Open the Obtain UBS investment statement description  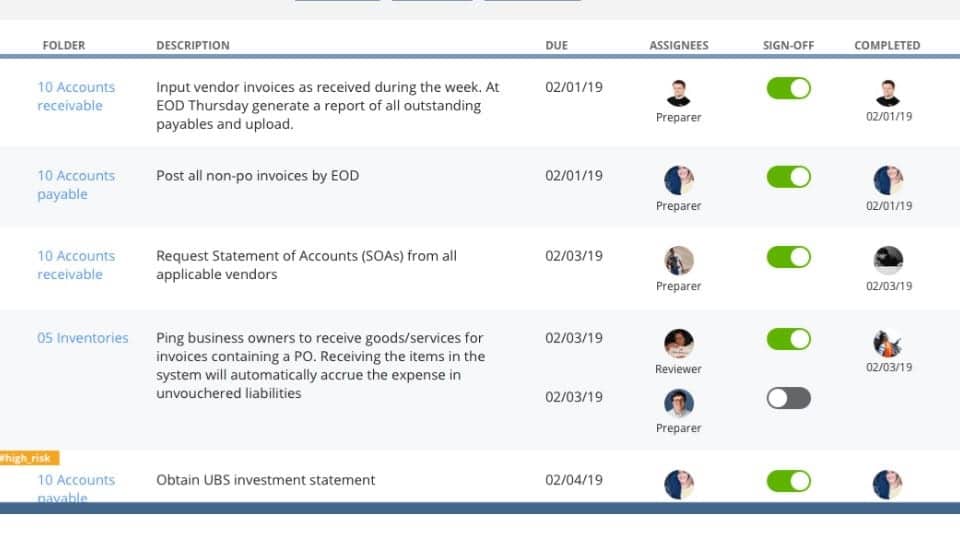pyautogui.click(x=266, y=480)
